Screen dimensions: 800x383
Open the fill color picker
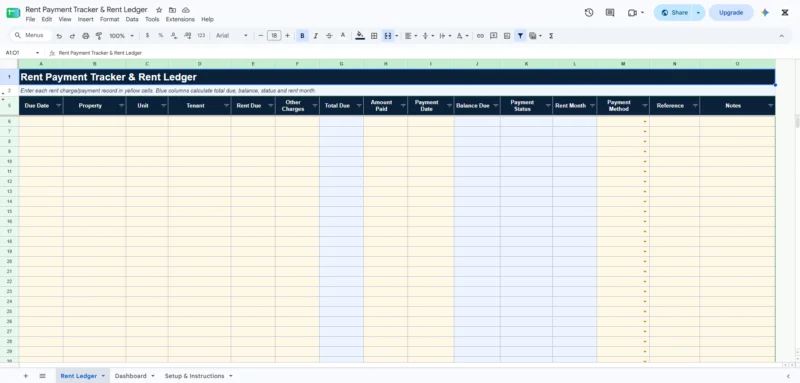point(360,36)
